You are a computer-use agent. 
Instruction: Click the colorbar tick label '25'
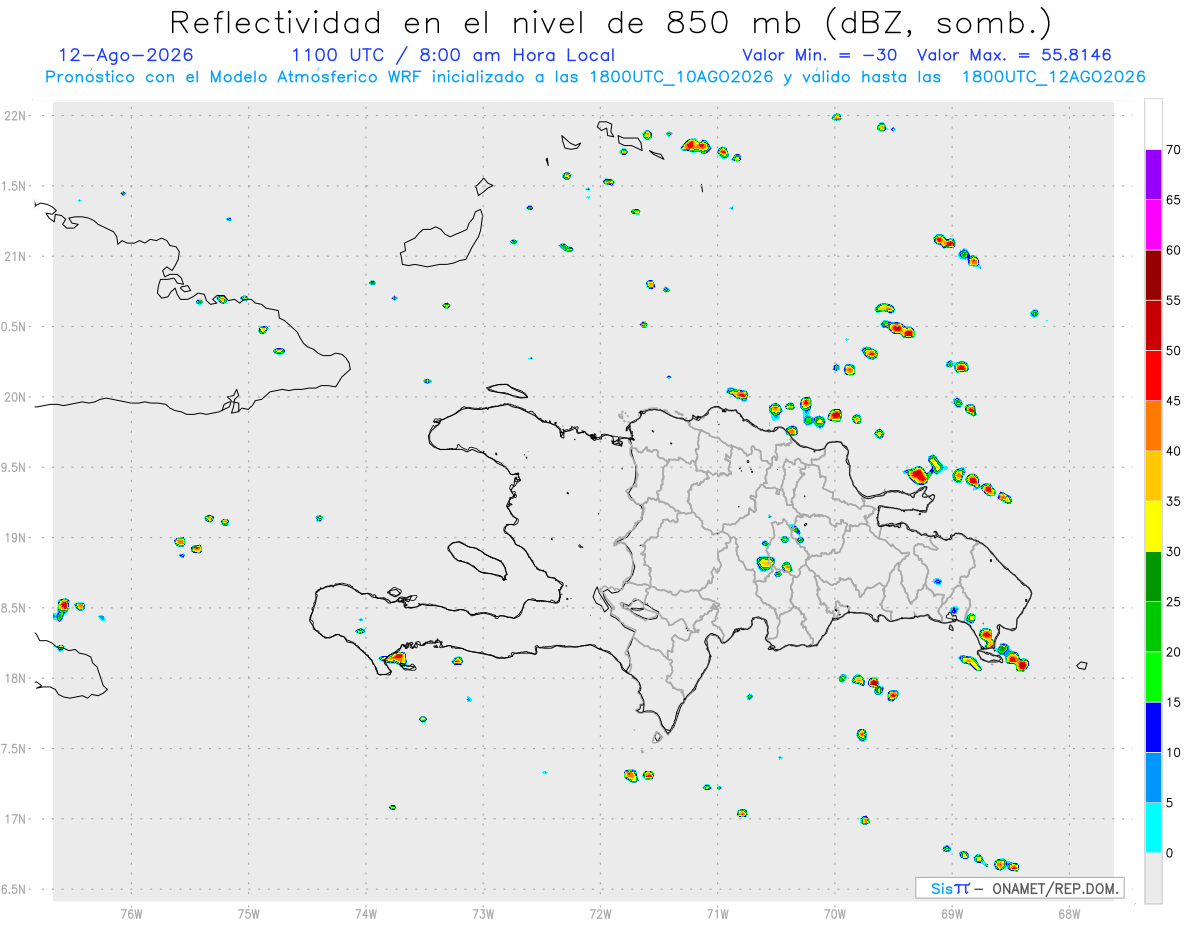tap(1174, 602)
